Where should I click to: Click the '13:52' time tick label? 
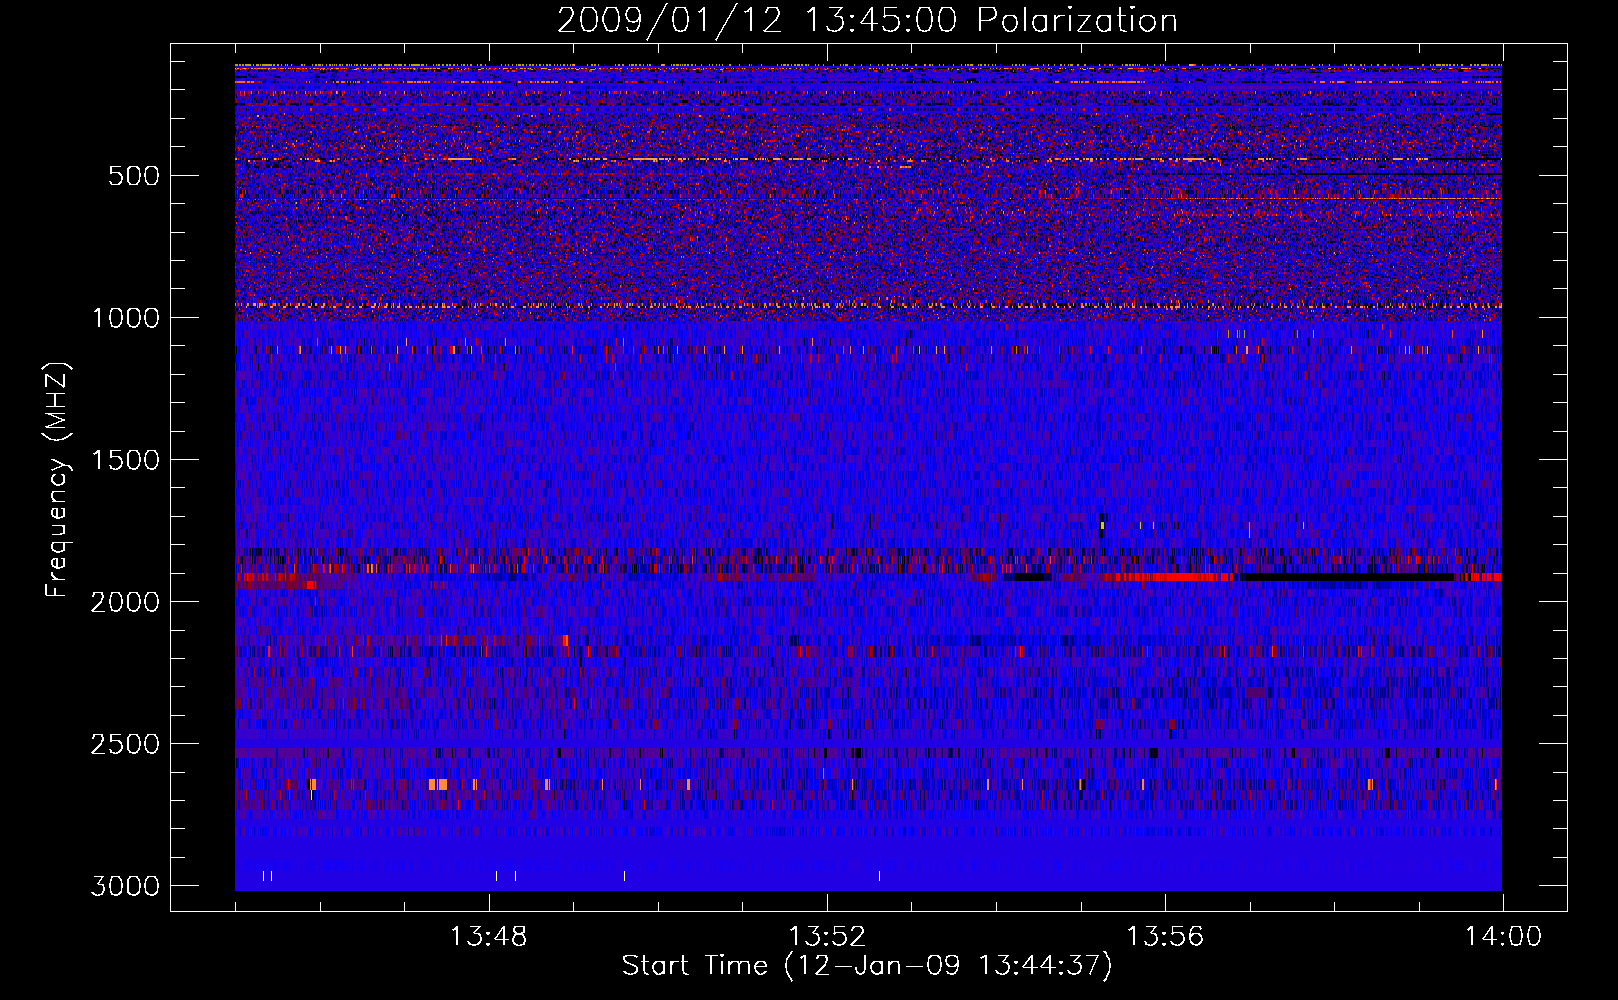coord(827,937)
